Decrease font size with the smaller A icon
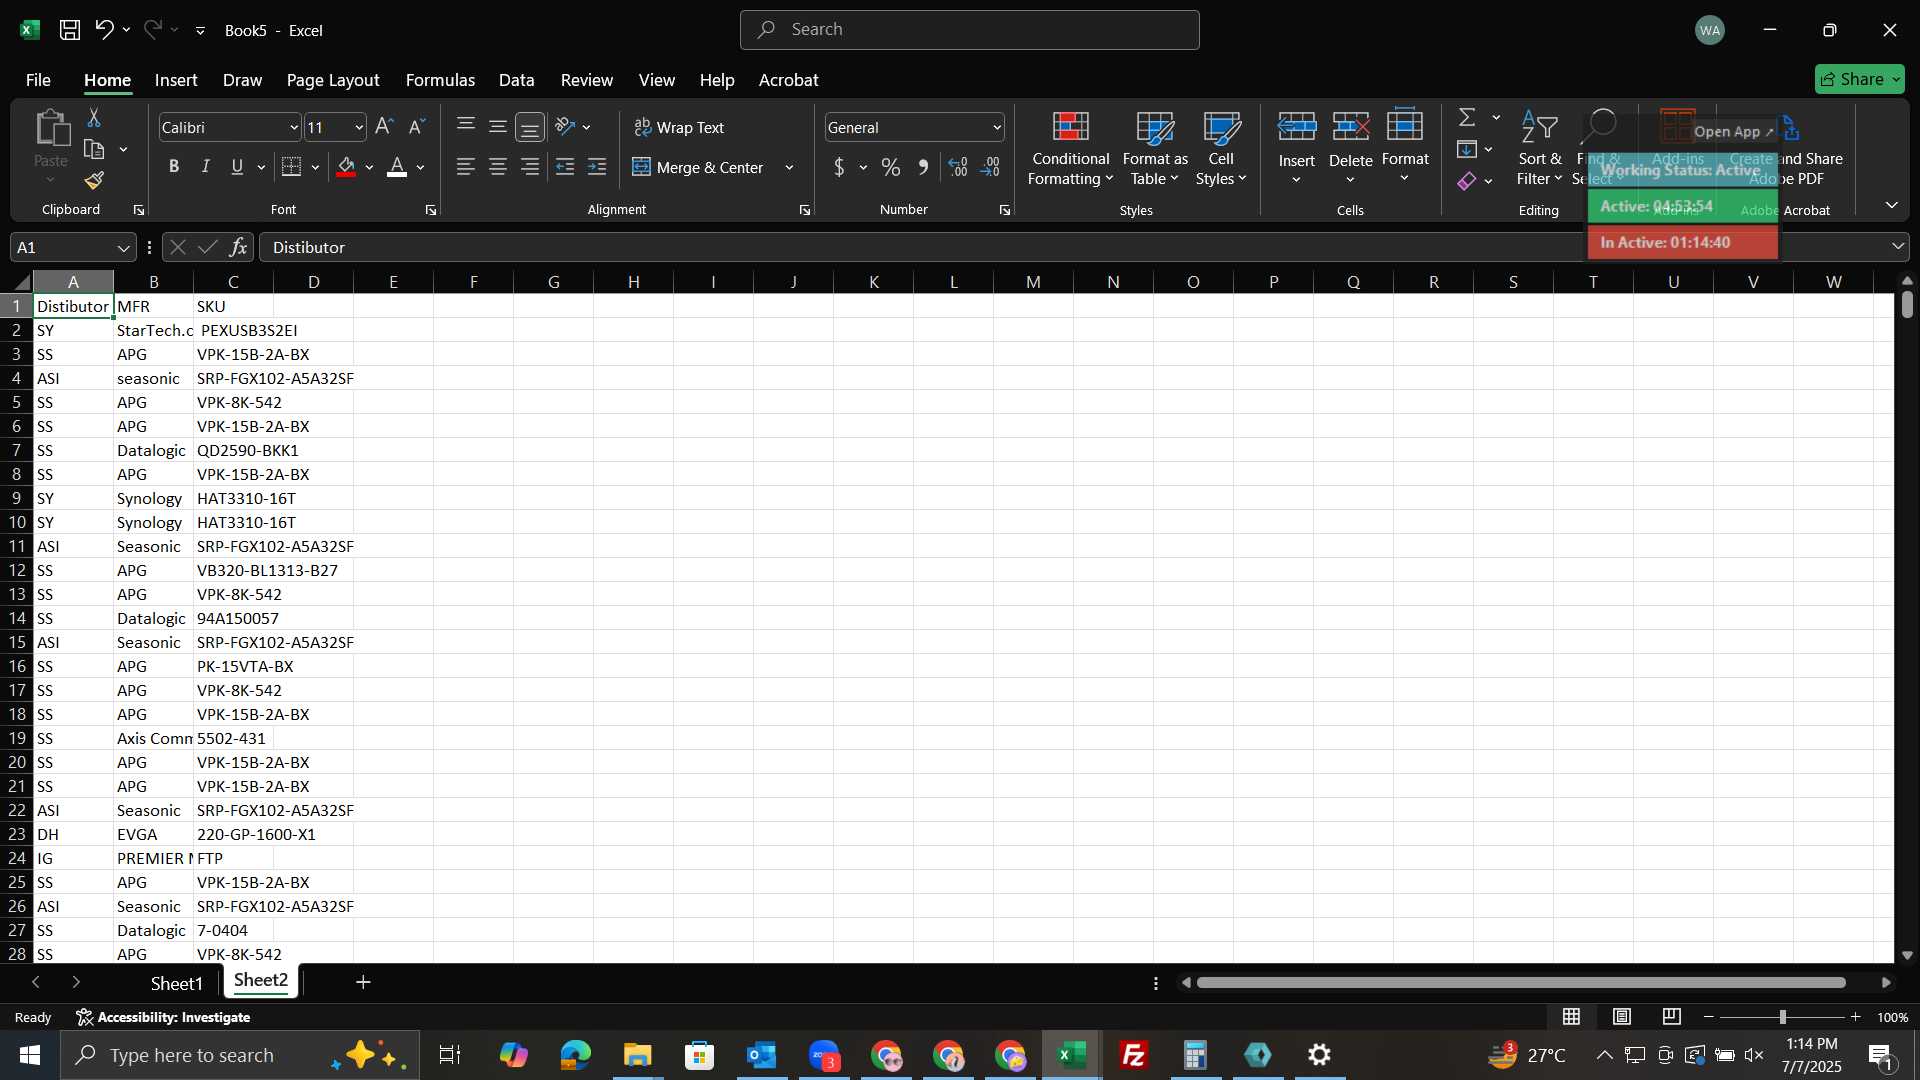 tap(417, 127)
